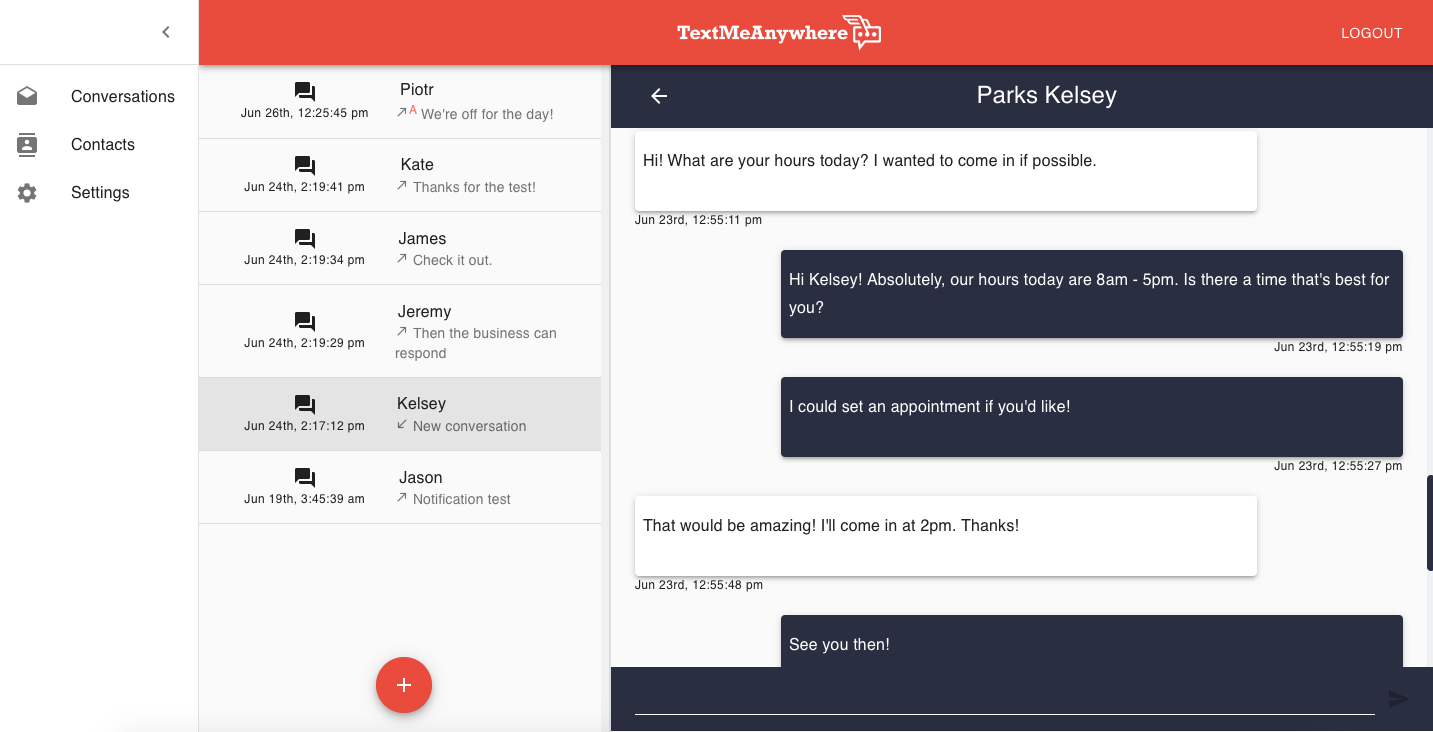Click the Jun 23rd, 12:55:27 pm timestamp
This screenshot has height=732, width=1433.
point(1338,466)
